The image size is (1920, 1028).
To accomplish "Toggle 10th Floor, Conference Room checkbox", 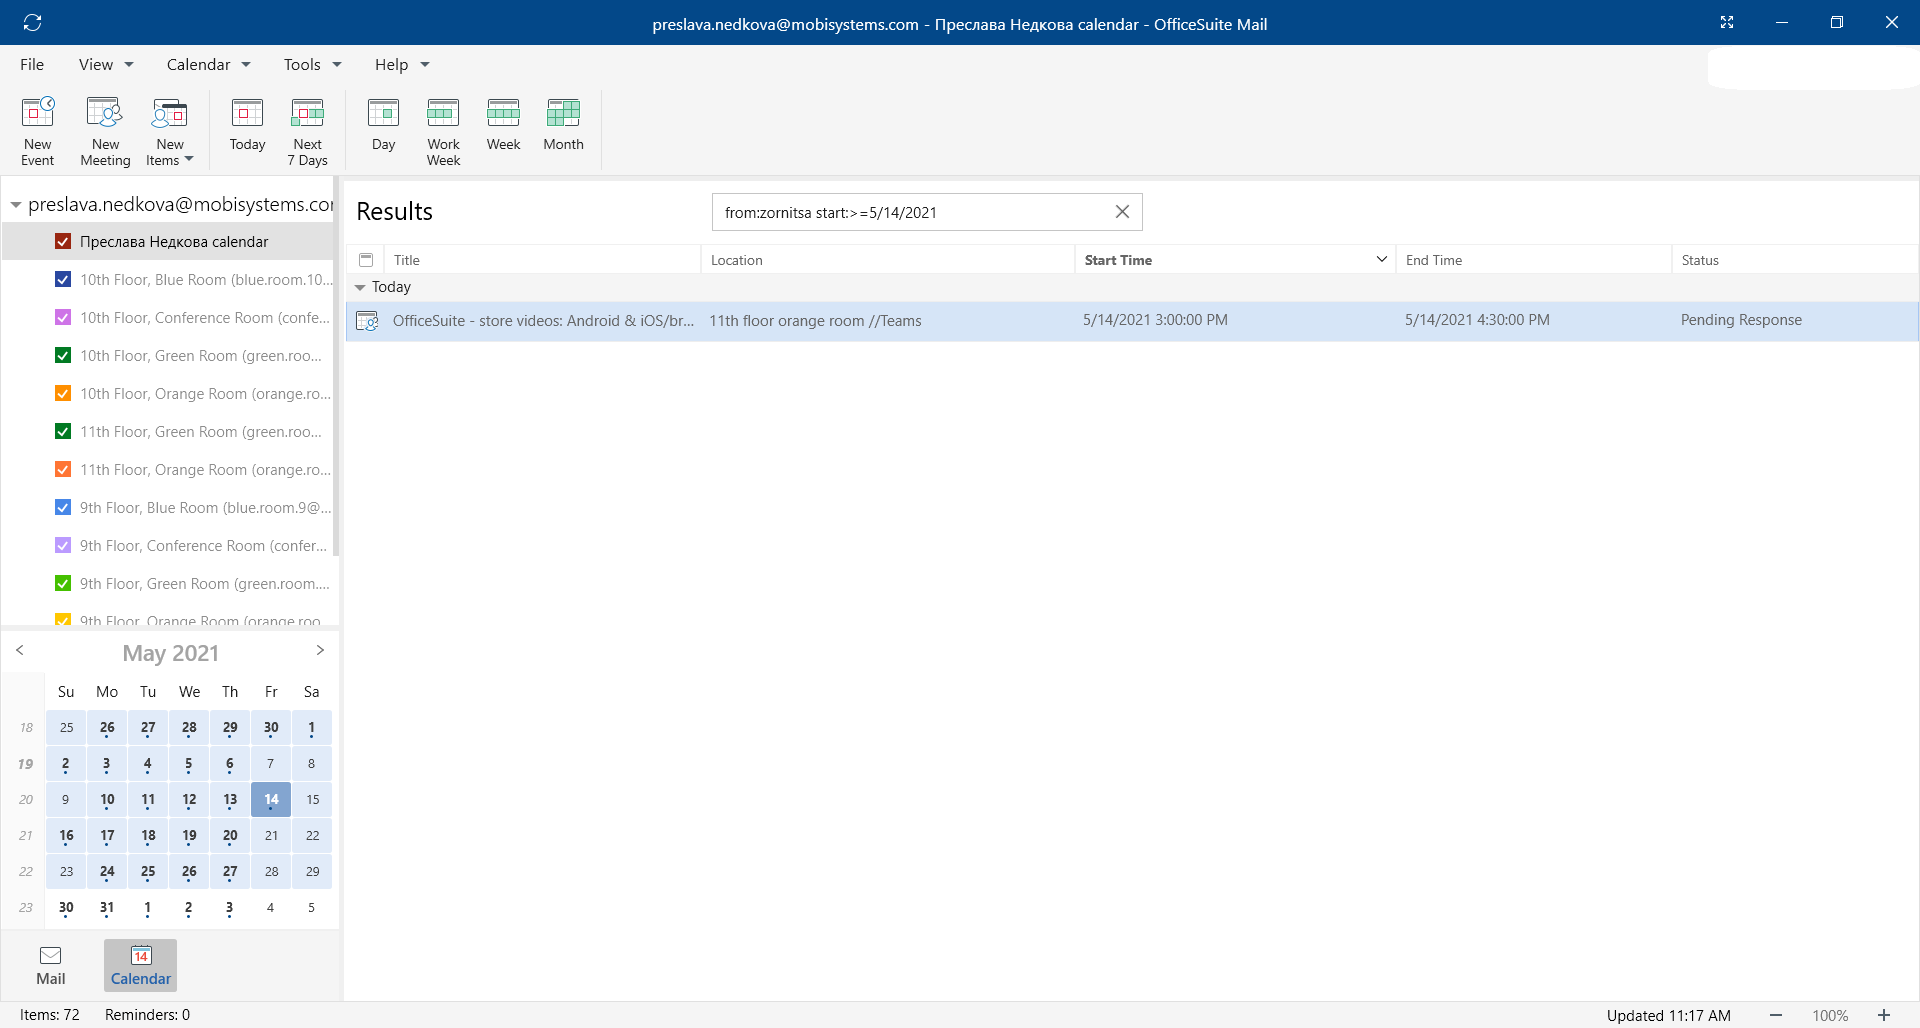I will click(x=63, y=318).
